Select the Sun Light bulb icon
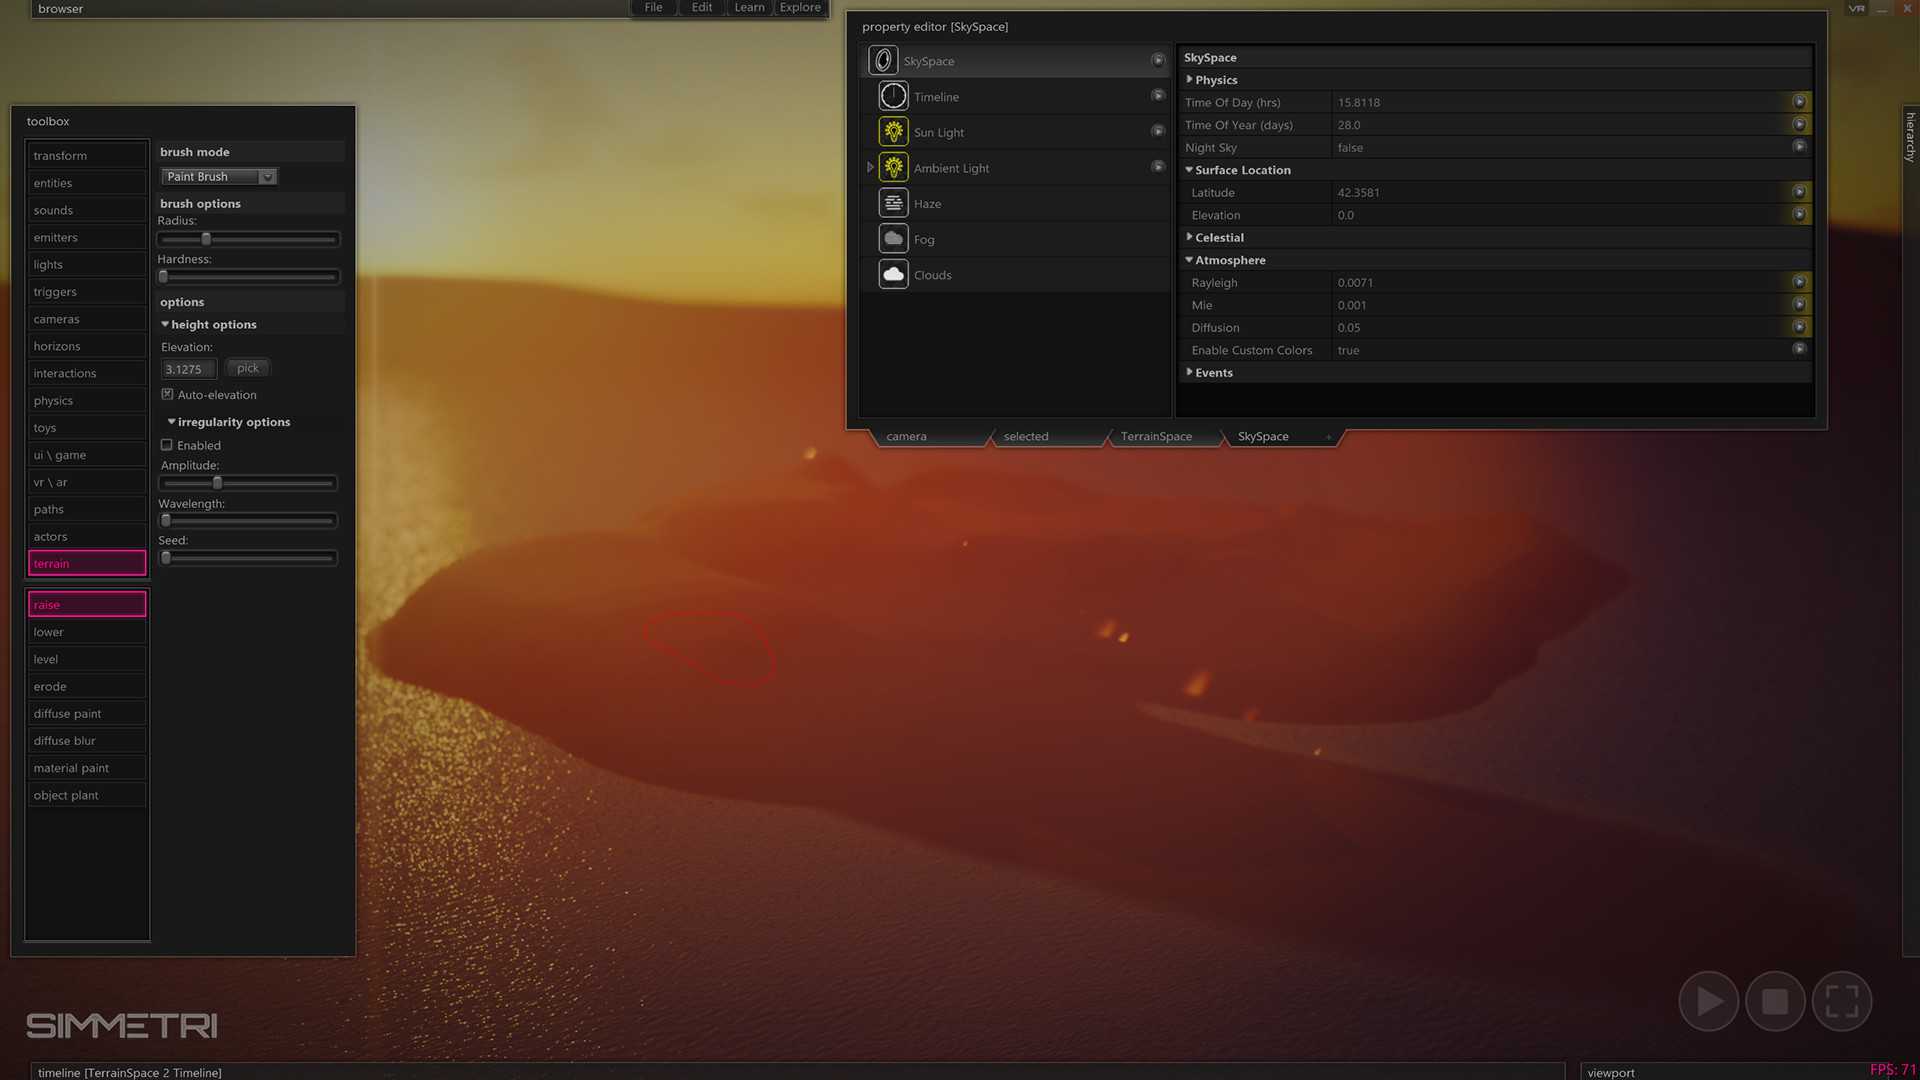The image size is (1920, 1080). coord(893,132)
